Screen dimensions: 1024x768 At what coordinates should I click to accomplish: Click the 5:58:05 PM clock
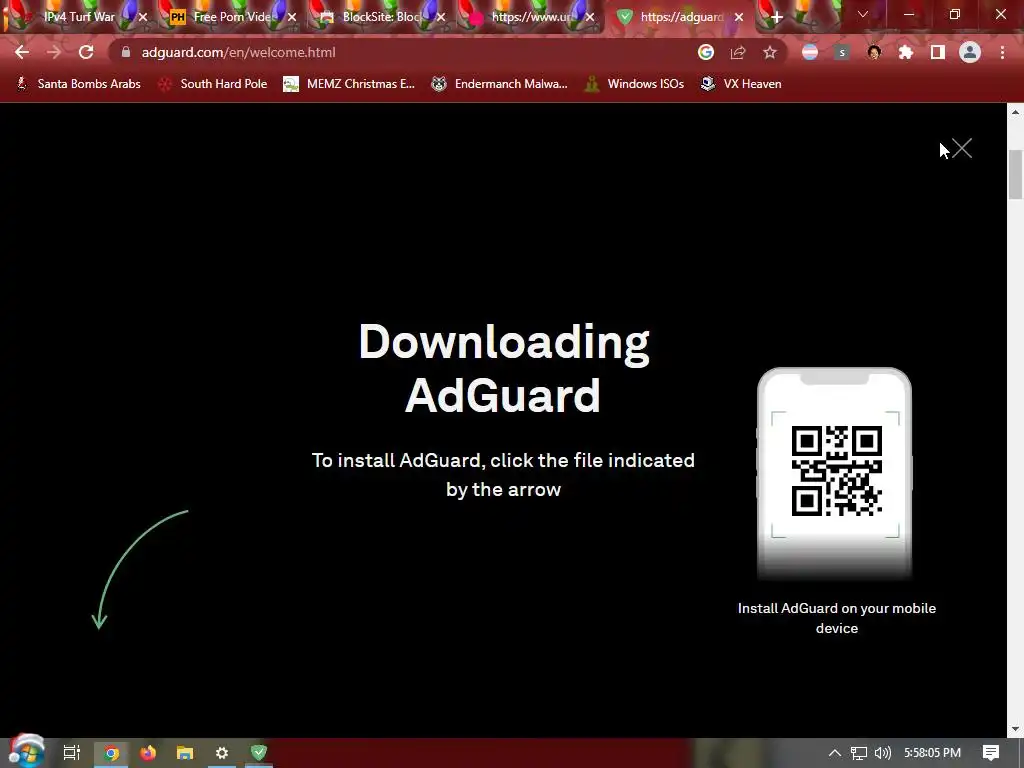pyautogui.click(x=933, y=753)
